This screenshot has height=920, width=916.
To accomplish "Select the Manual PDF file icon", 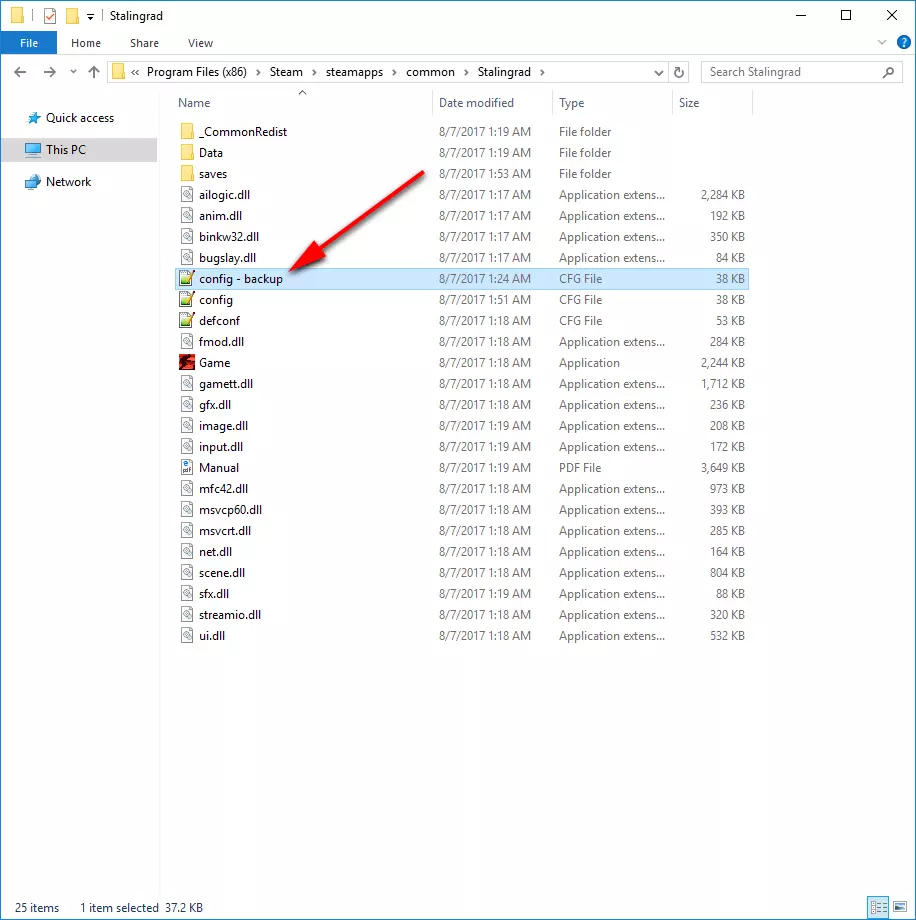I will pos(187,468).
